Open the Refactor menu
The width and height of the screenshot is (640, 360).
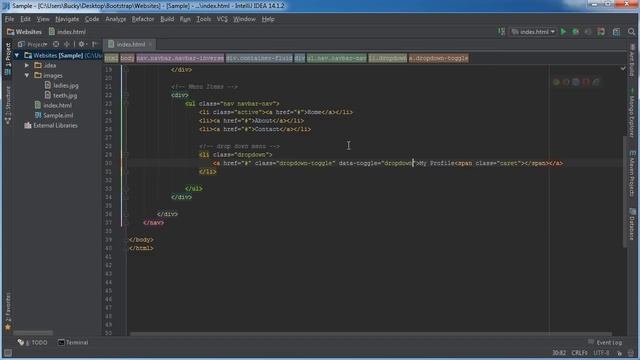[143, 19]
